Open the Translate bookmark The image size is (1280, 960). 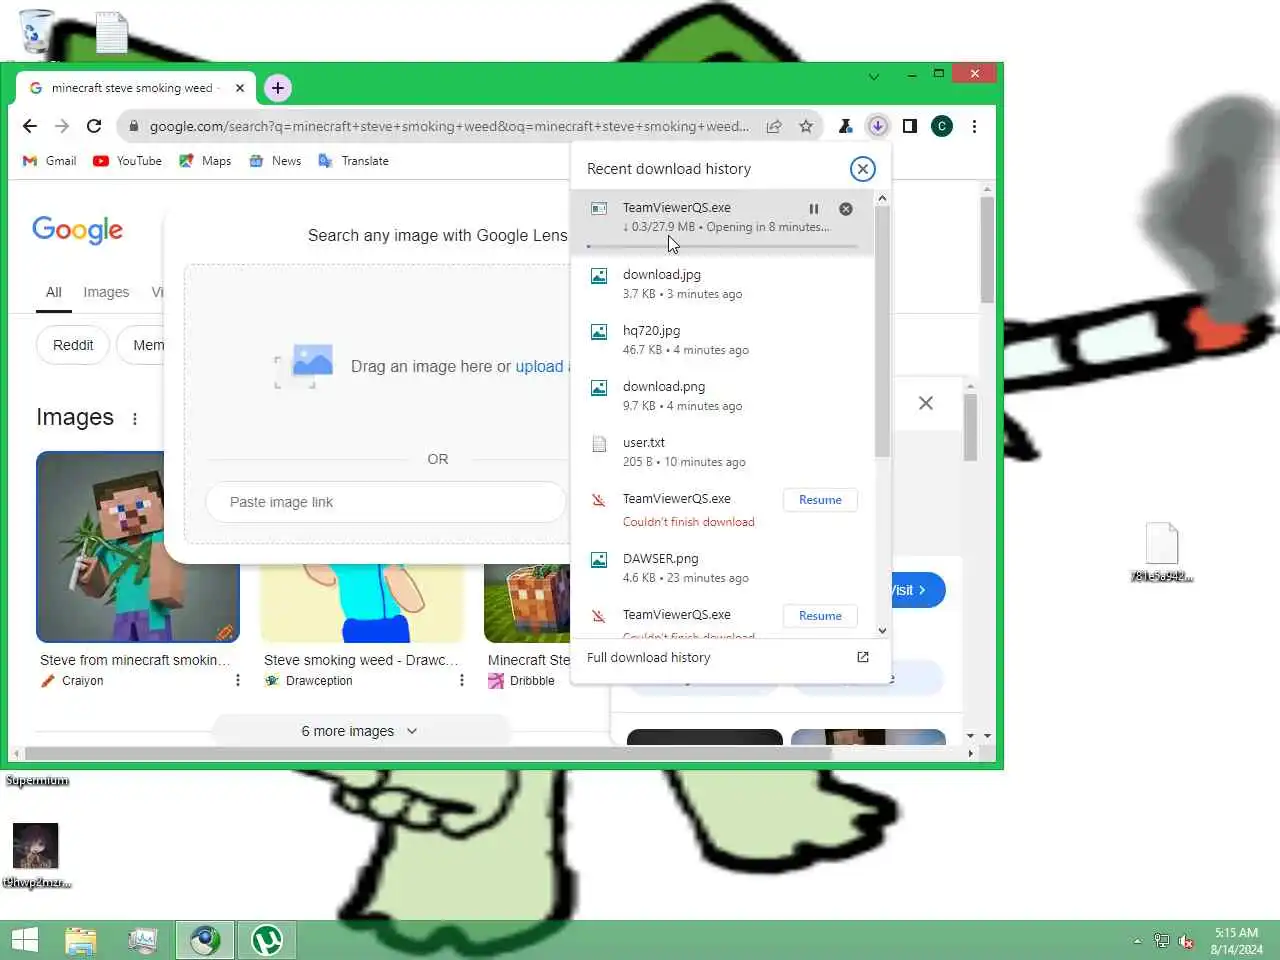[353, 161]
